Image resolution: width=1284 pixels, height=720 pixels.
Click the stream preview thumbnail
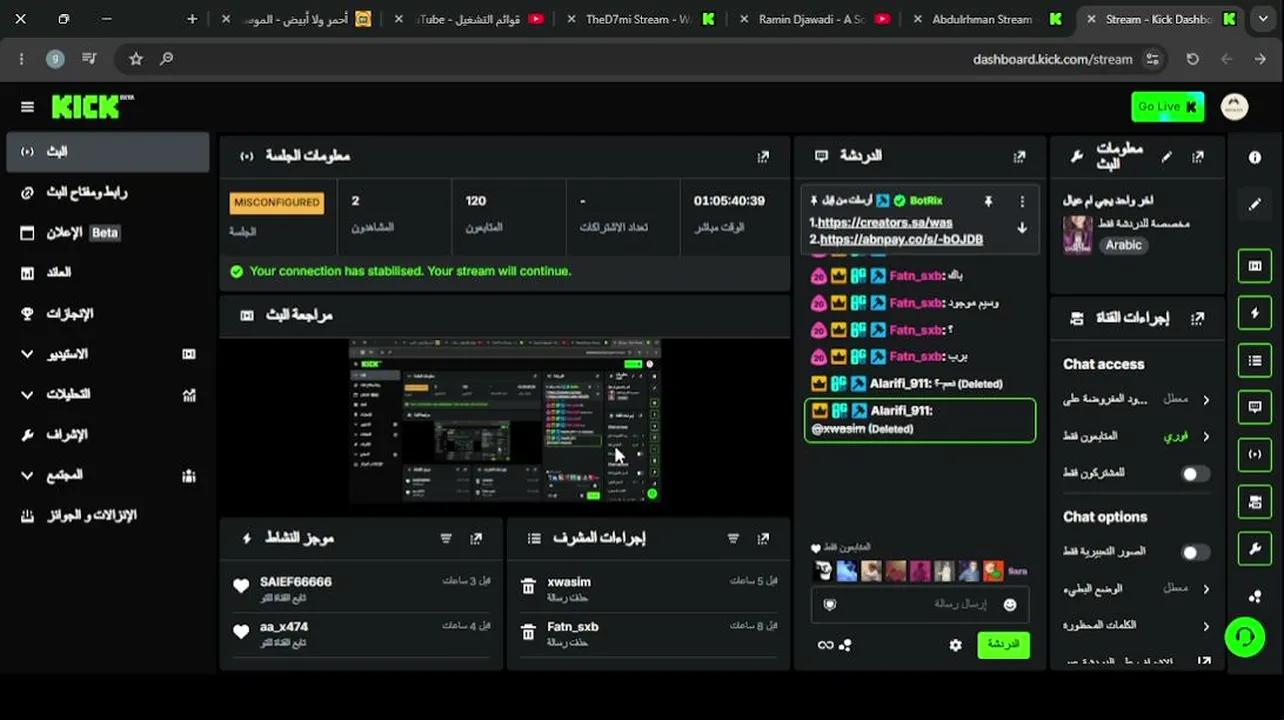(x=505, y=420)
